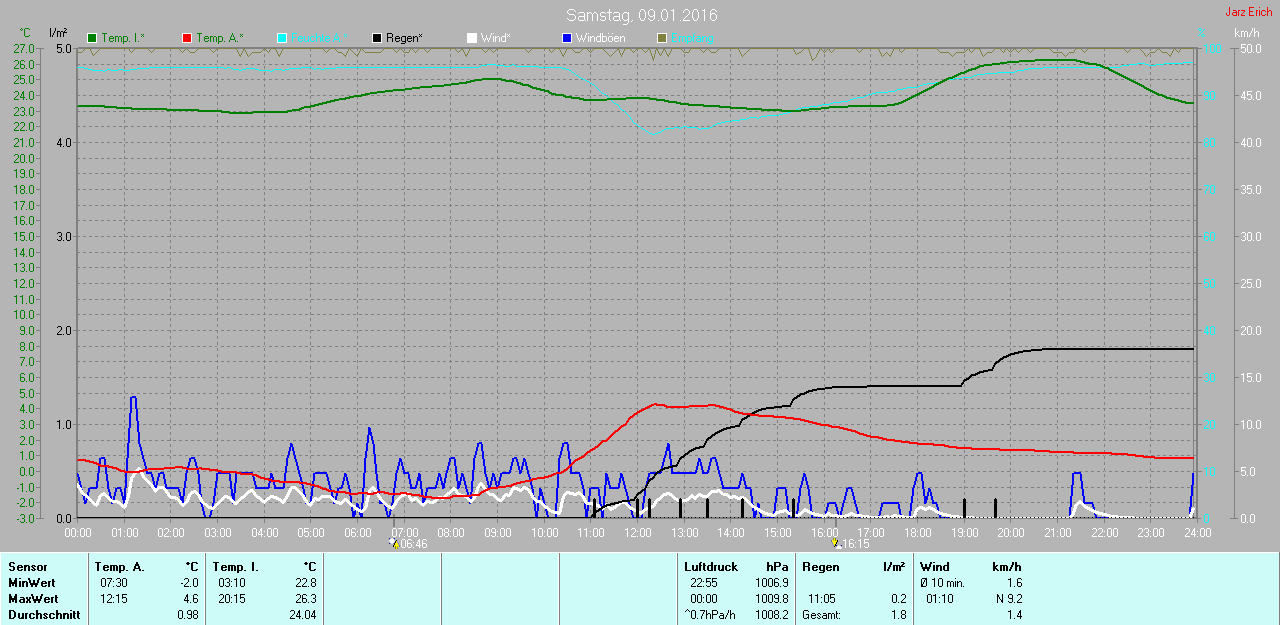Click the sunrise icon at 06:46
This screenshot has height=625, width=1280.
pyautogui.click(x=395, y=544)
